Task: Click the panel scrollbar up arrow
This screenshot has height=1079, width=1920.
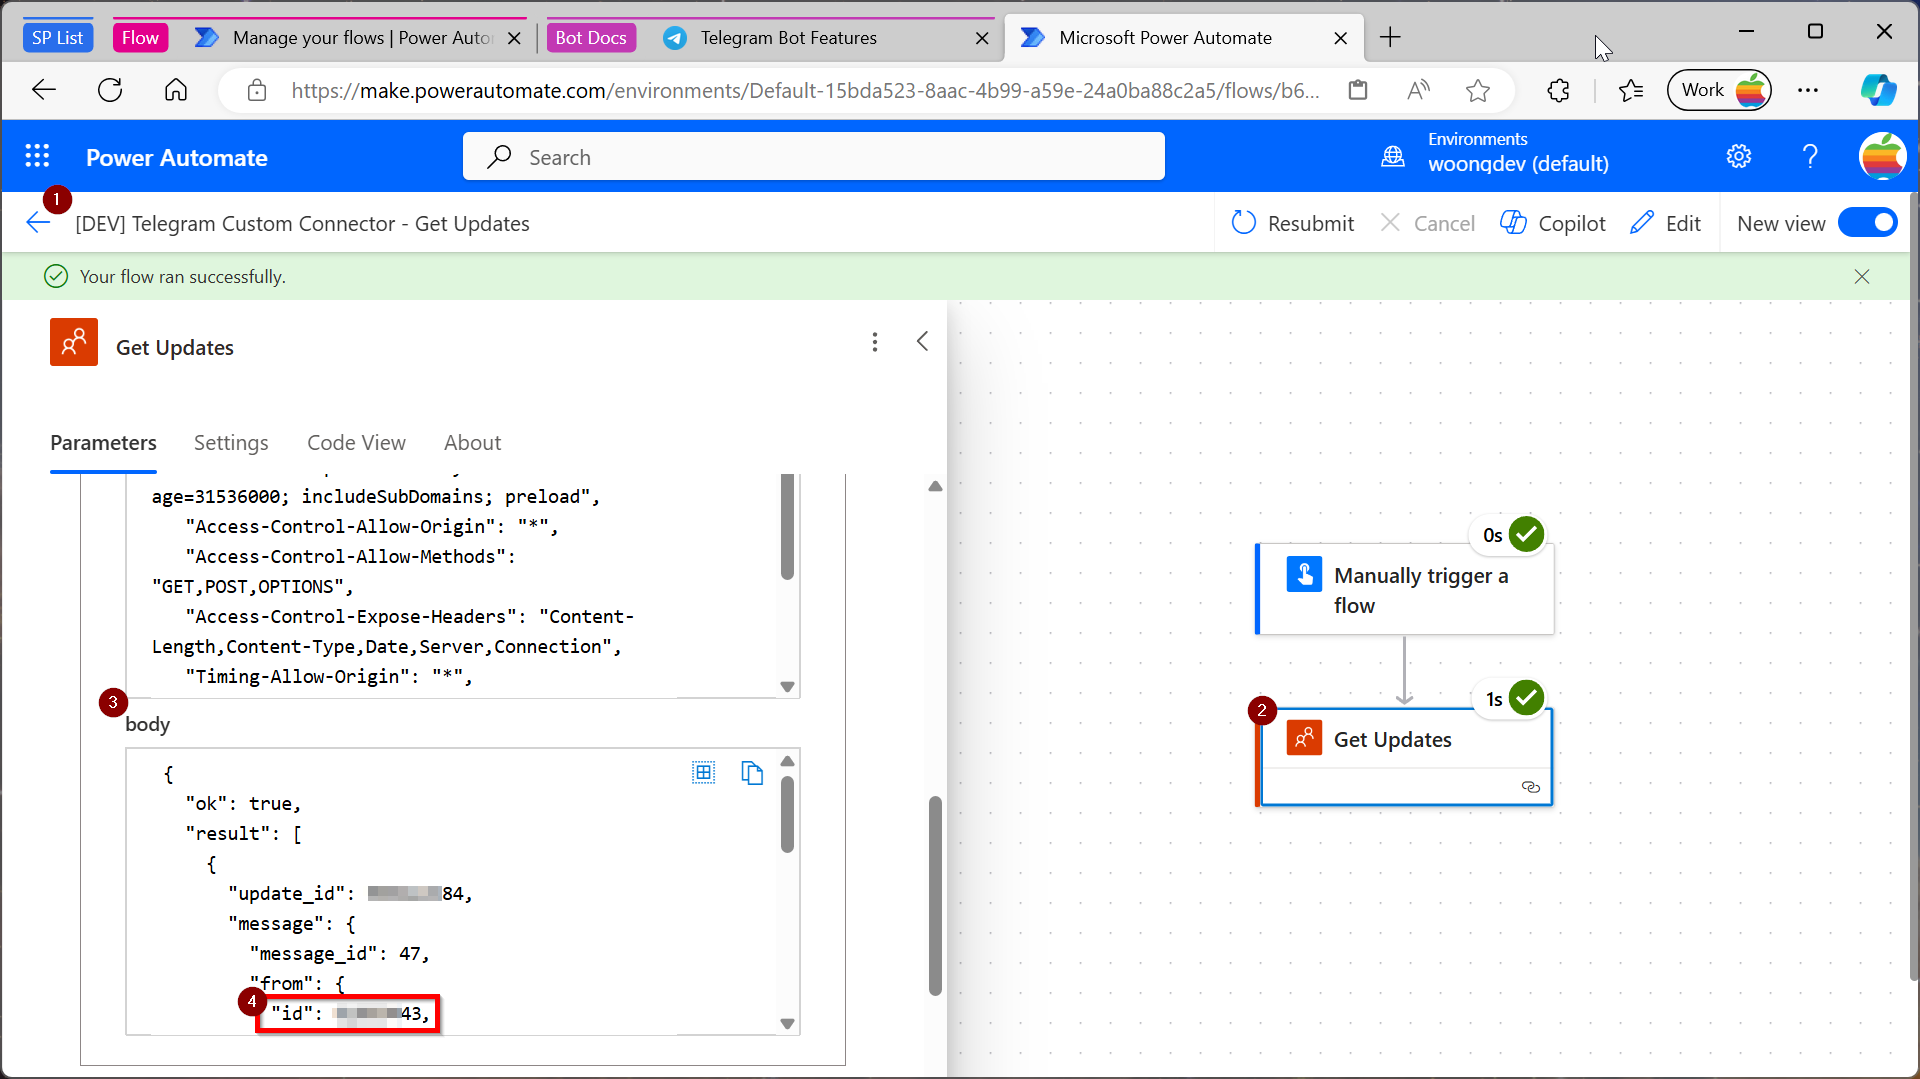Action: click(x=935, y=486)
